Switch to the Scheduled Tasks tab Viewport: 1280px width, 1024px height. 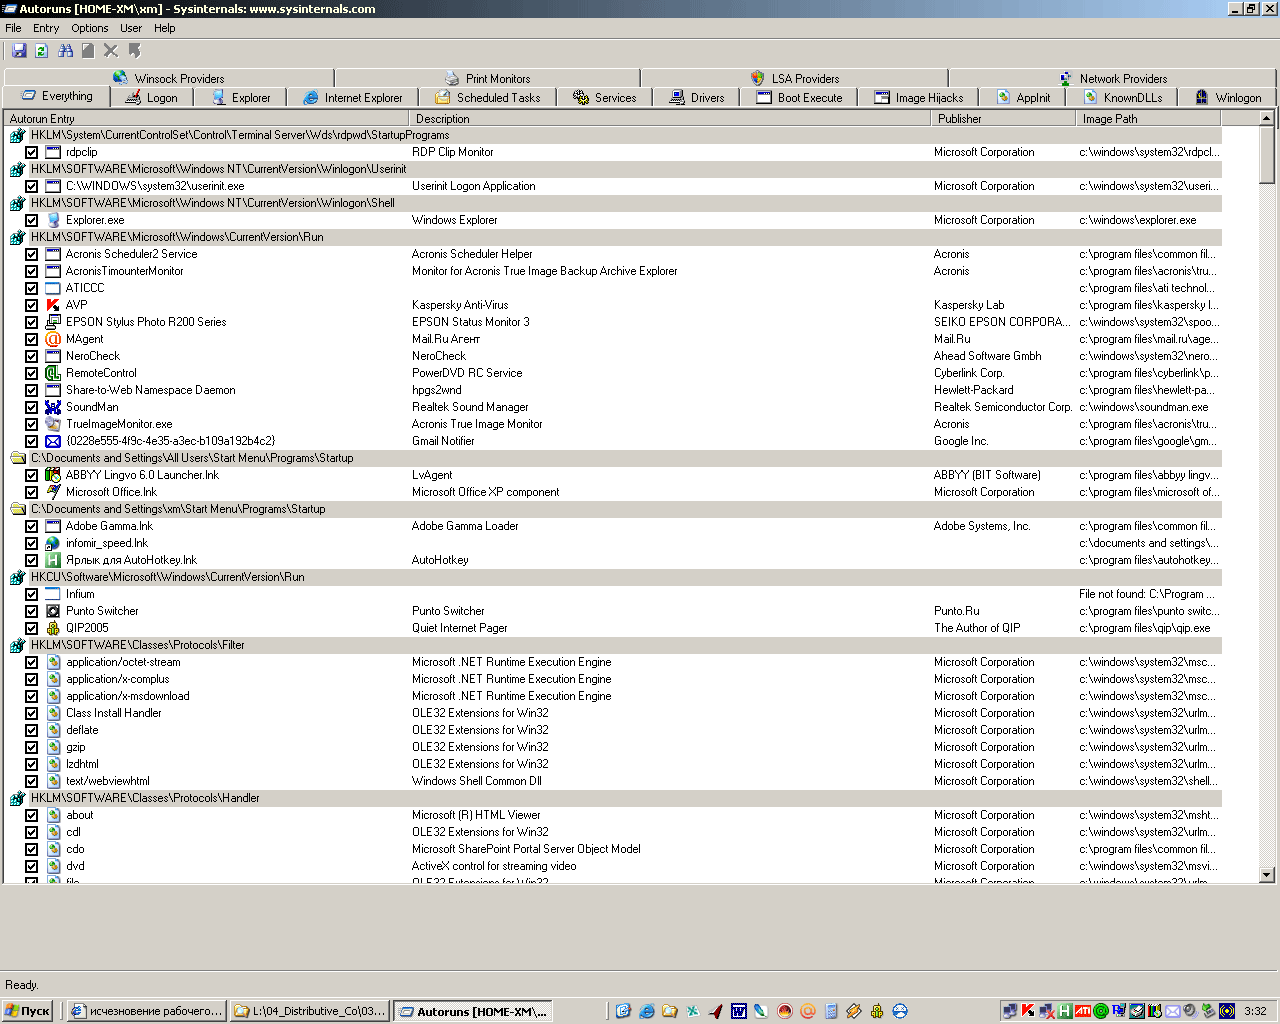click(488, 98)
